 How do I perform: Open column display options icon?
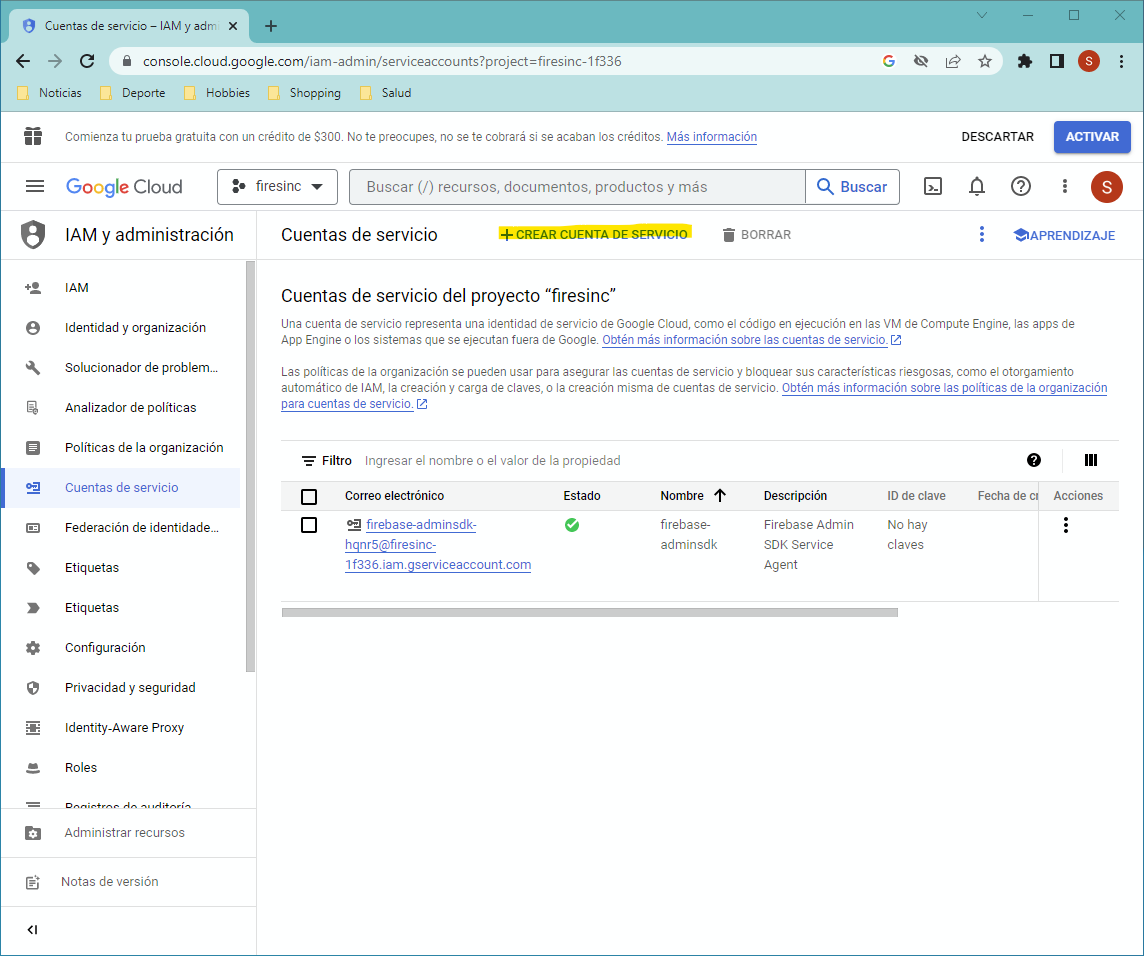(1091, 460)
